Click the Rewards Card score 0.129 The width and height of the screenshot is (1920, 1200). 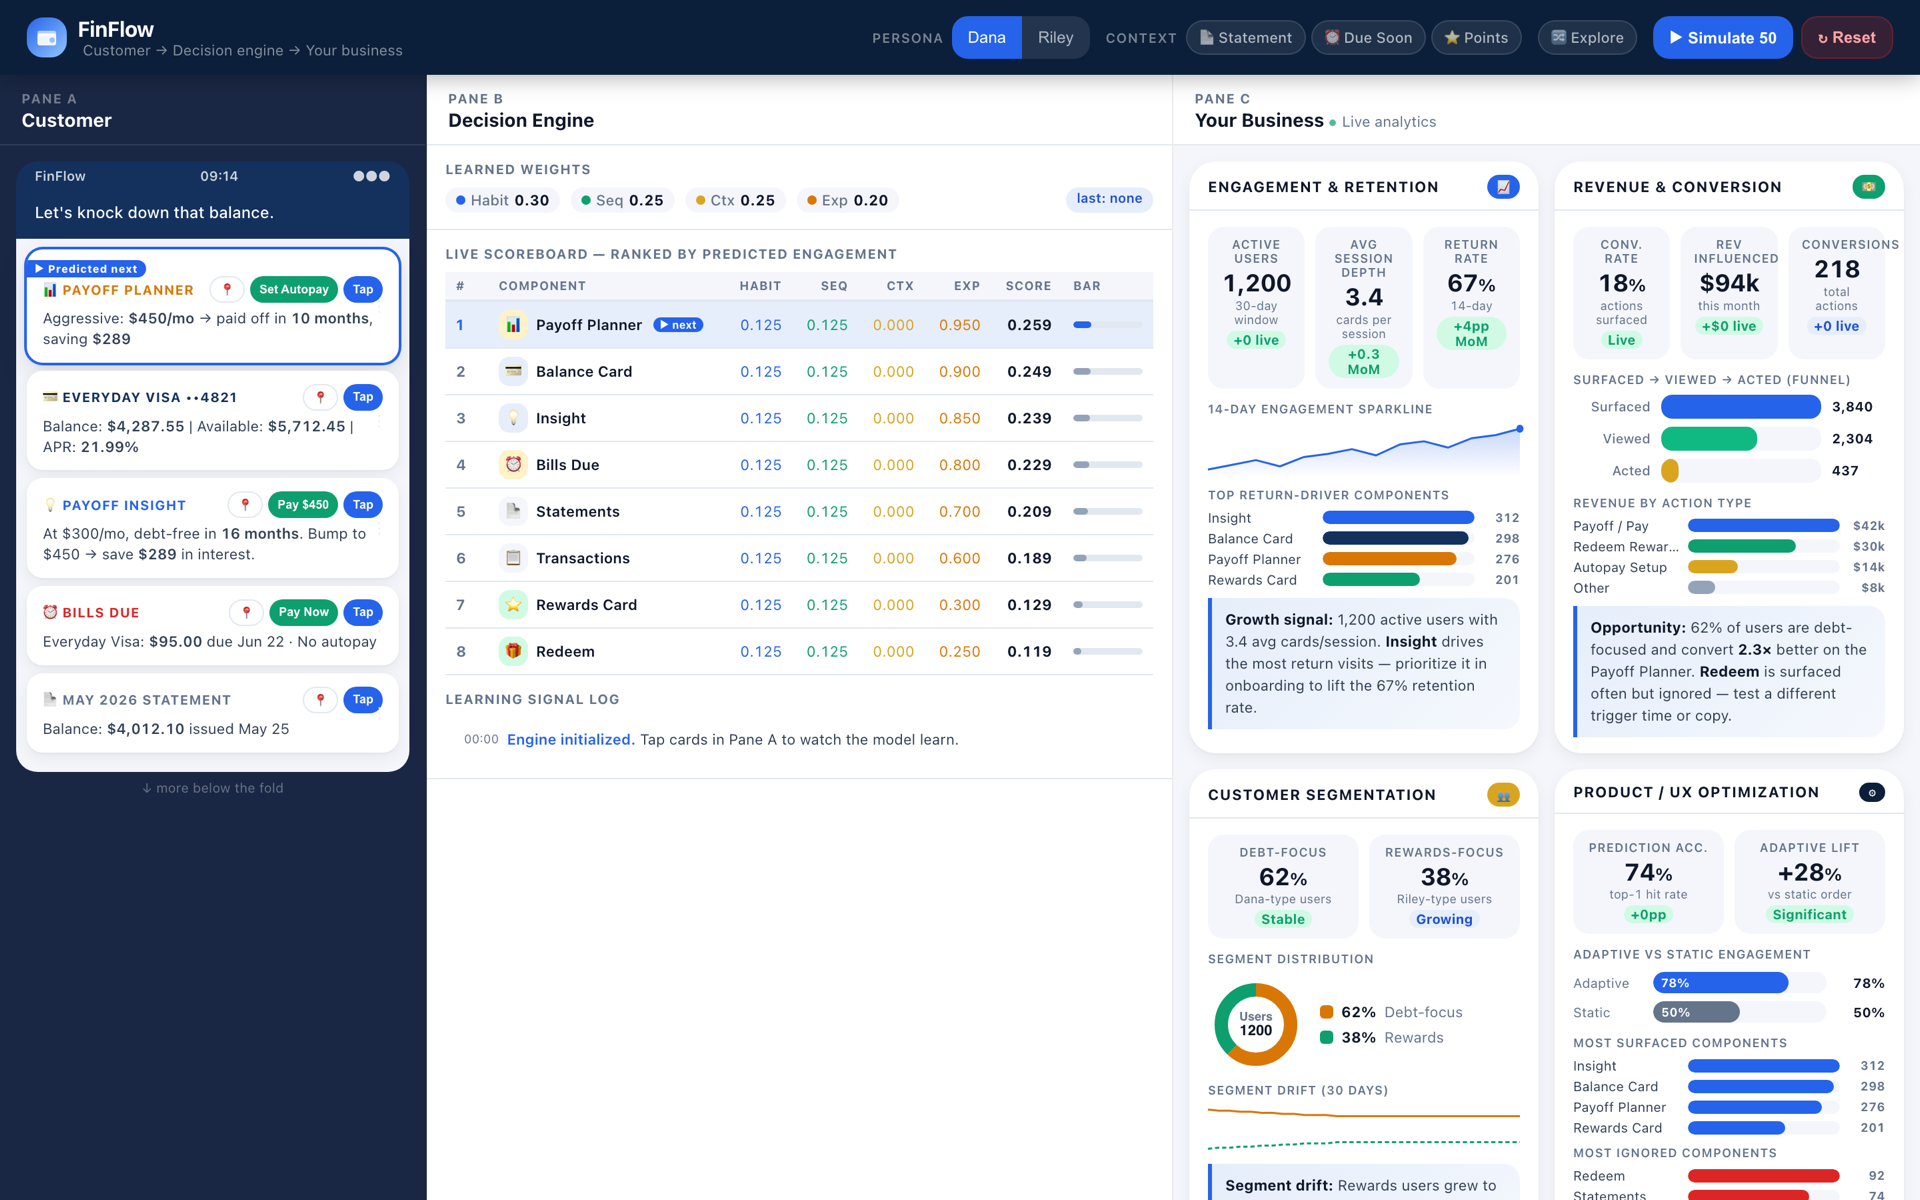[x=1029, y=605]
